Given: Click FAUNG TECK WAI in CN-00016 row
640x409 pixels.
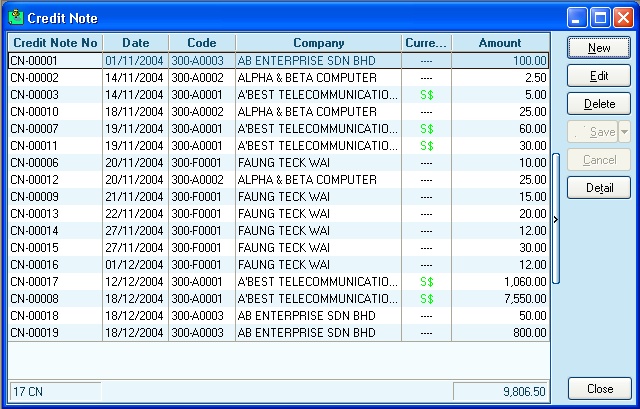Looking at the screenshot, I should [x=284, y=265].
